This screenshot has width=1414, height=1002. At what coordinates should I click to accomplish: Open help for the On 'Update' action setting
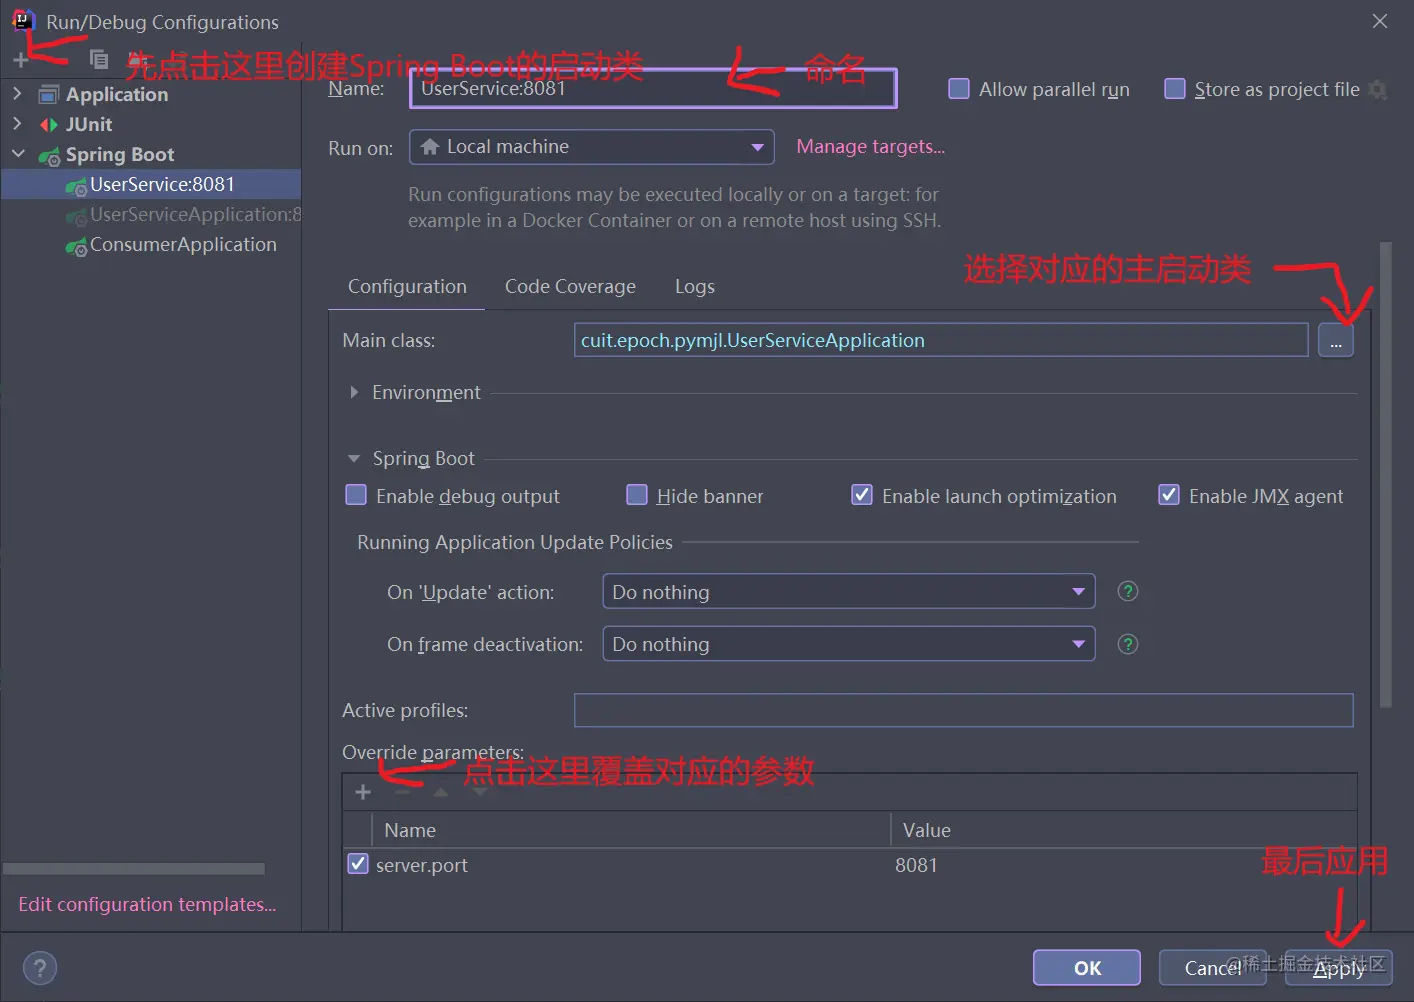(1127, 591)
